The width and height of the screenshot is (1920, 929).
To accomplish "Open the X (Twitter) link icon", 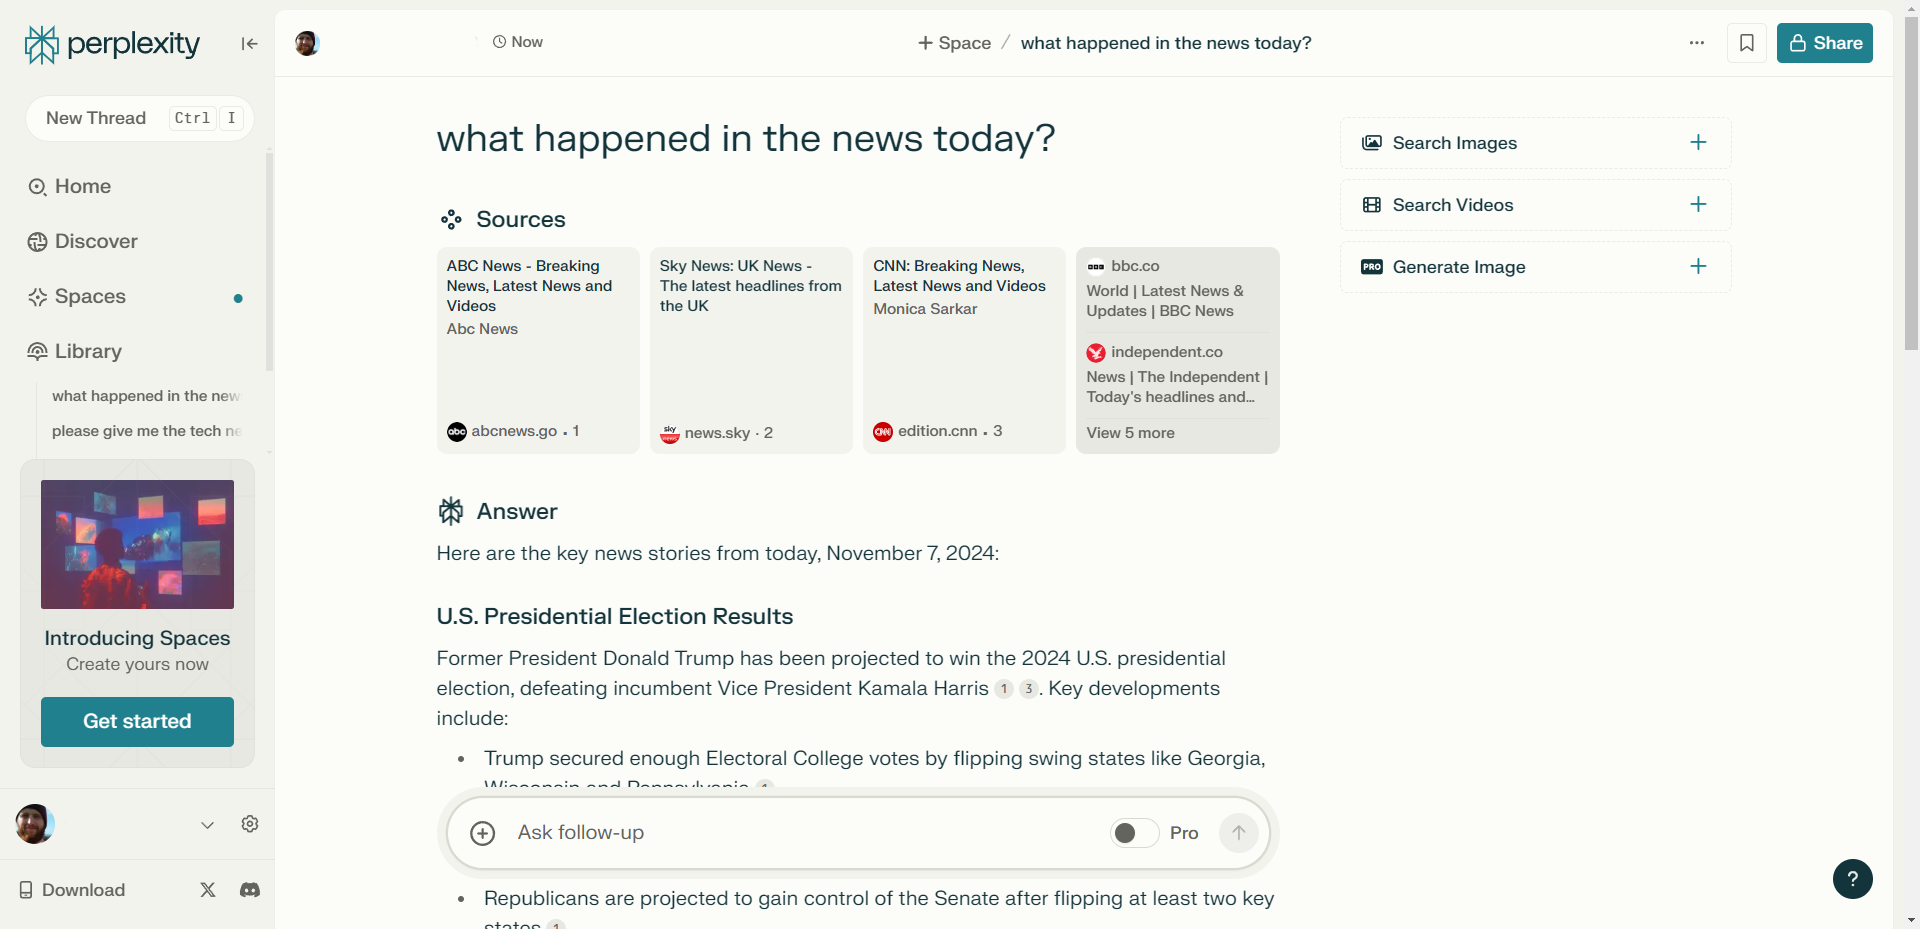I will (208, 890).
